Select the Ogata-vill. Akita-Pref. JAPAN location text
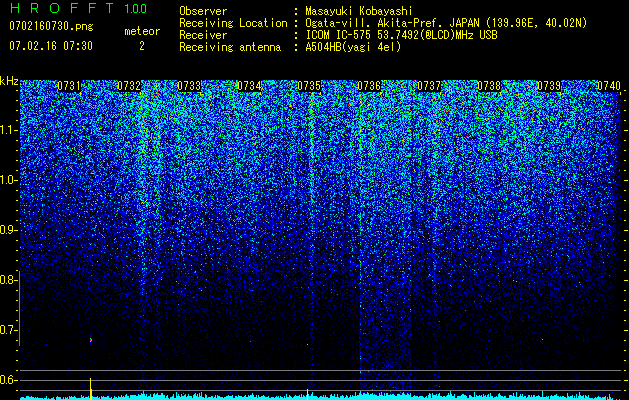Viewport: 629px width, 400px height. [446, 23]
